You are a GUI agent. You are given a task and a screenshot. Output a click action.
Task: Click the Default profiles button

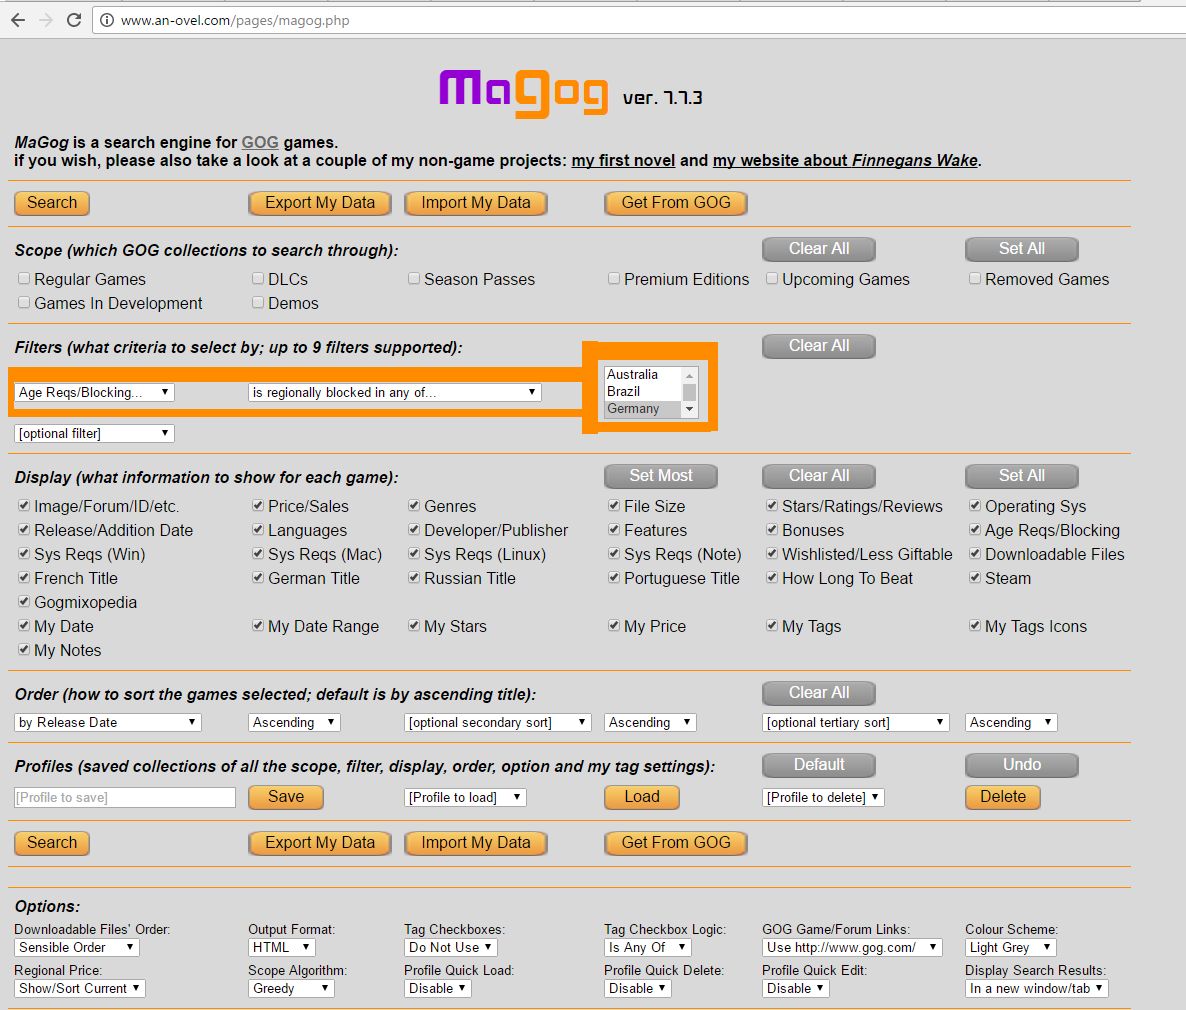click(819, 765)
